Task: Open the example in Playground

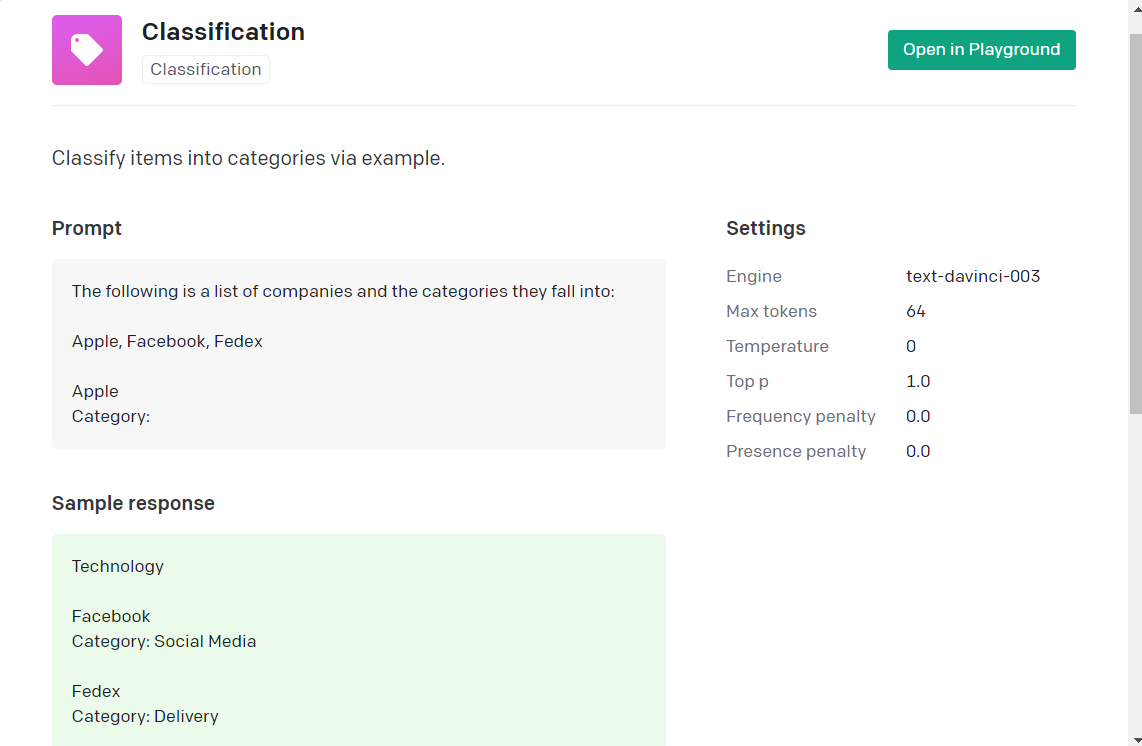Action: point(981,50)
